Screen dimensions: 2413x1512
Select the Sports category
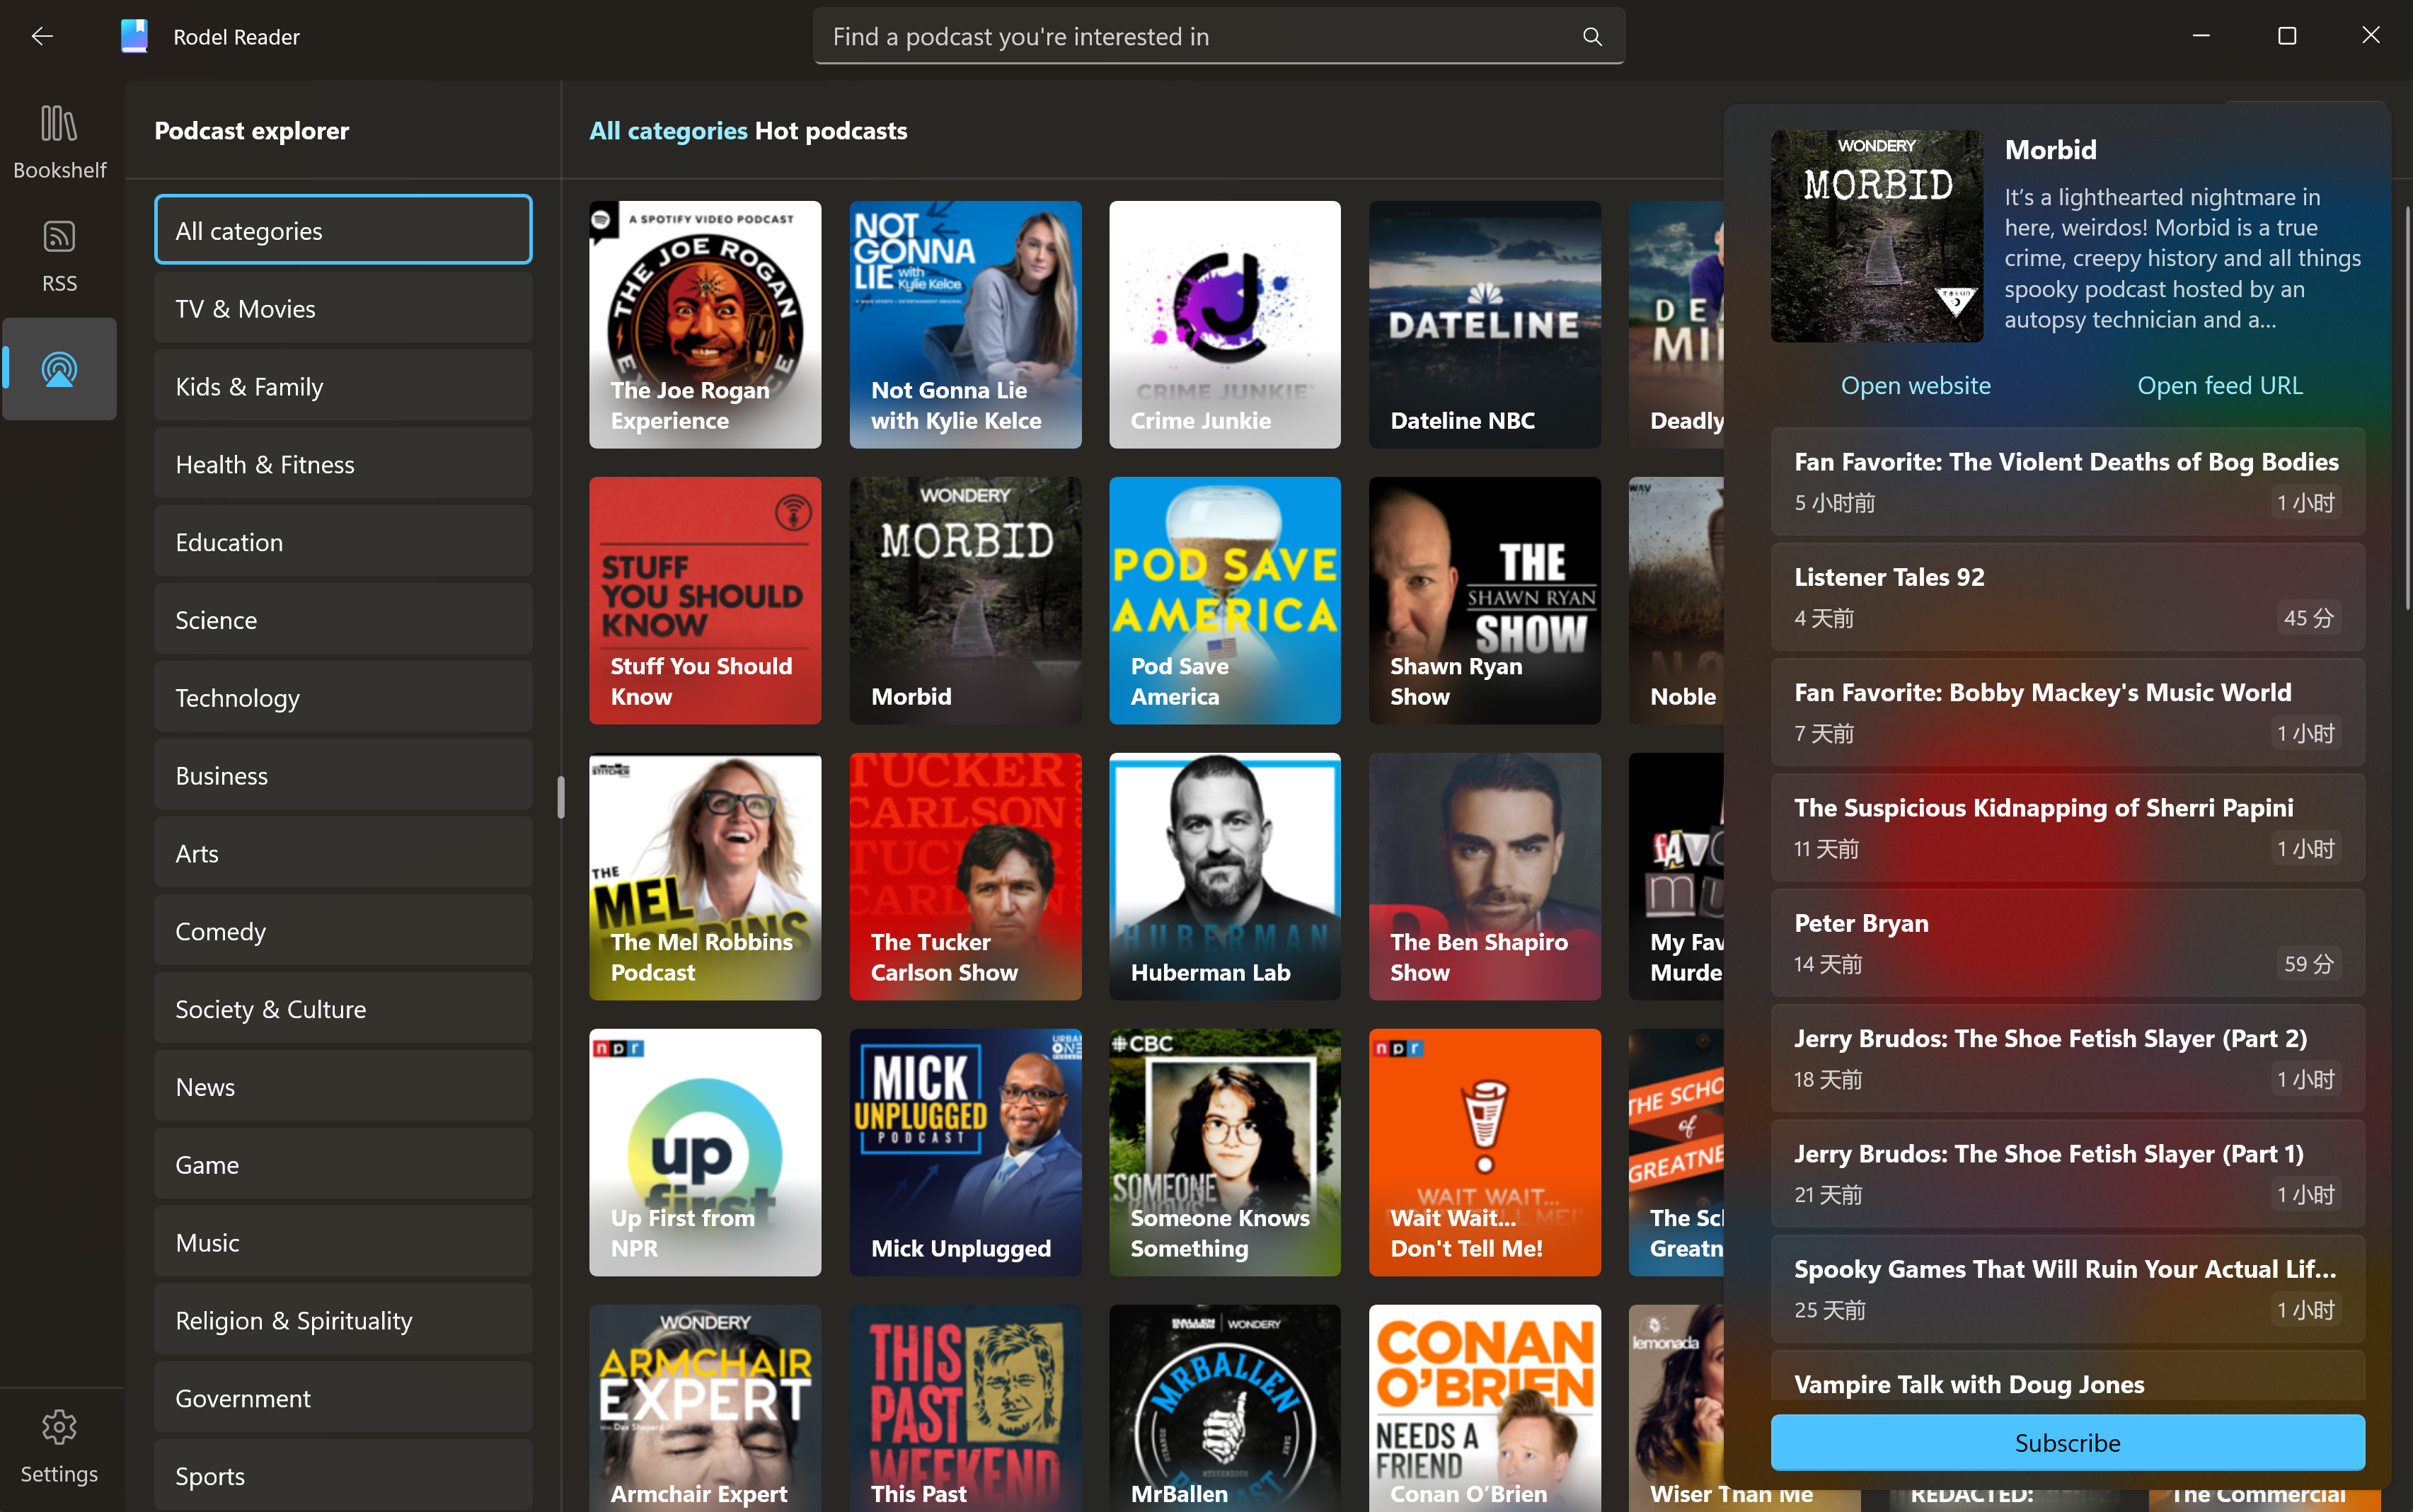(x=343, y=1475)
